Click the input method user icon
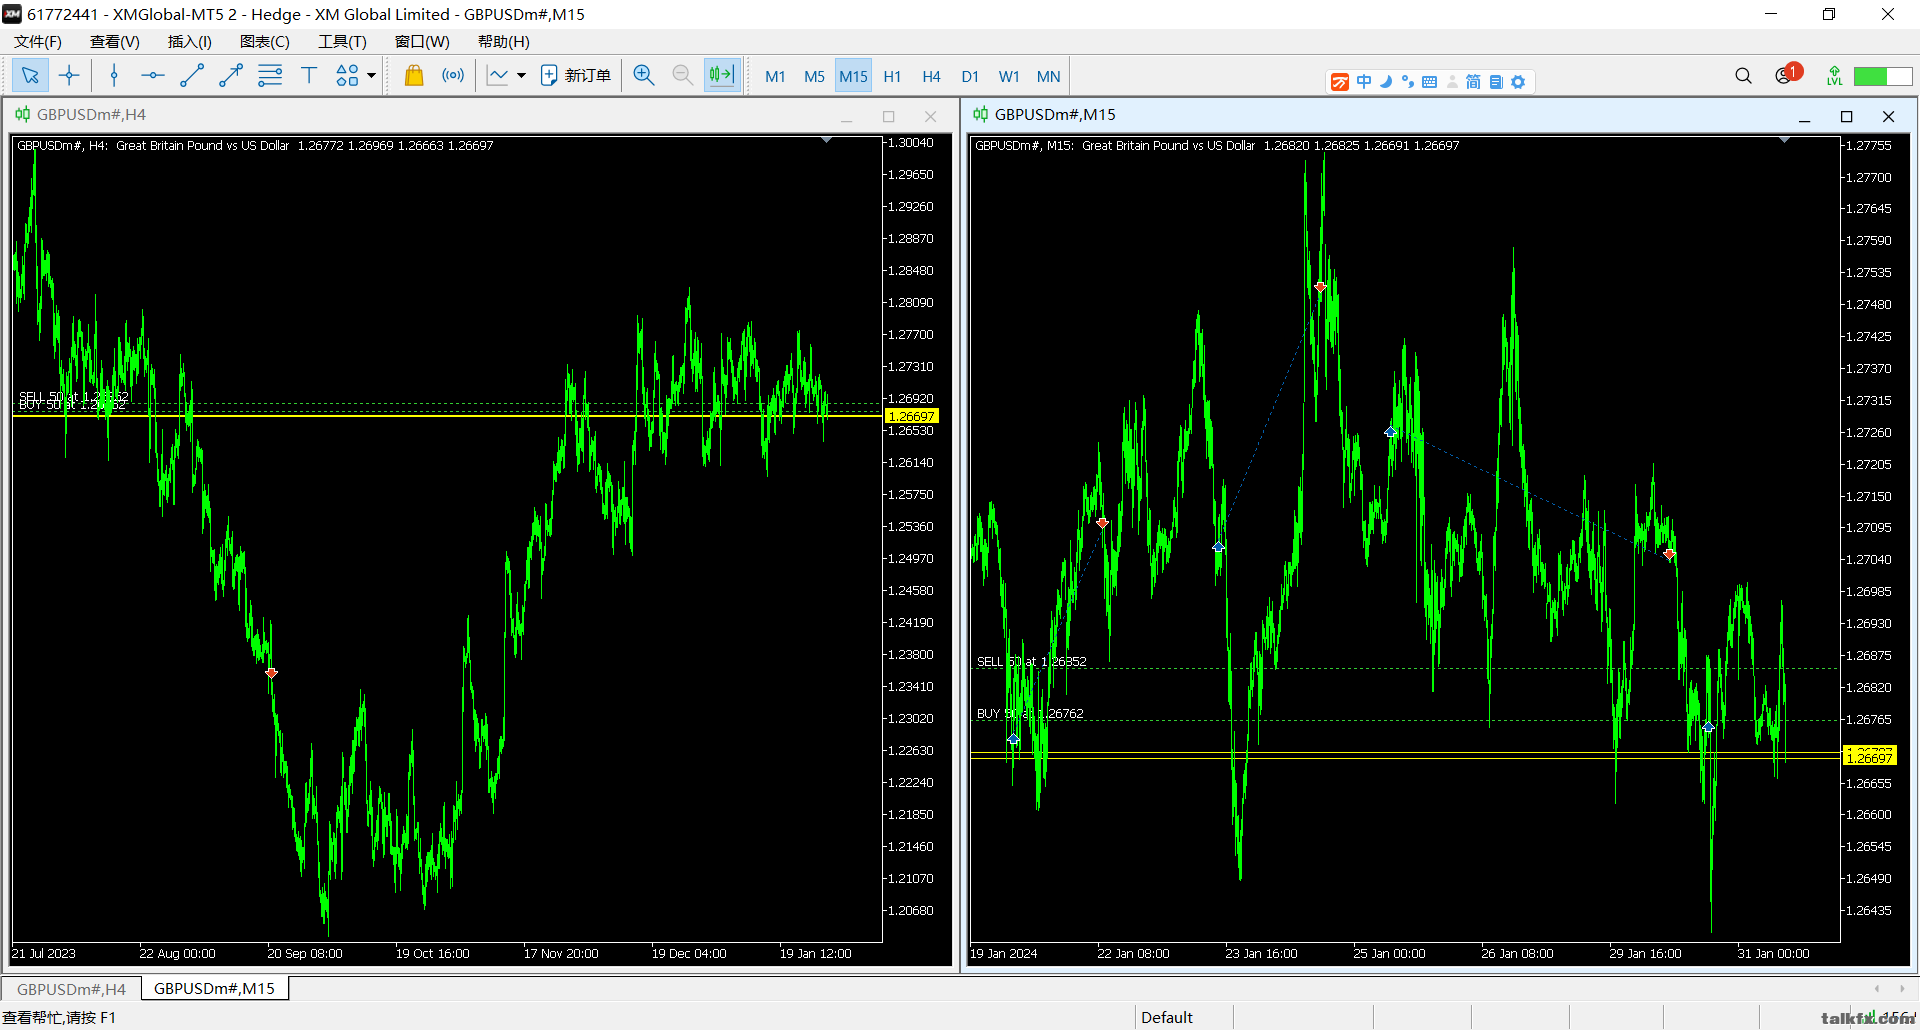The width and height of the screenshot is (1920, 1030). [1452, 82]
